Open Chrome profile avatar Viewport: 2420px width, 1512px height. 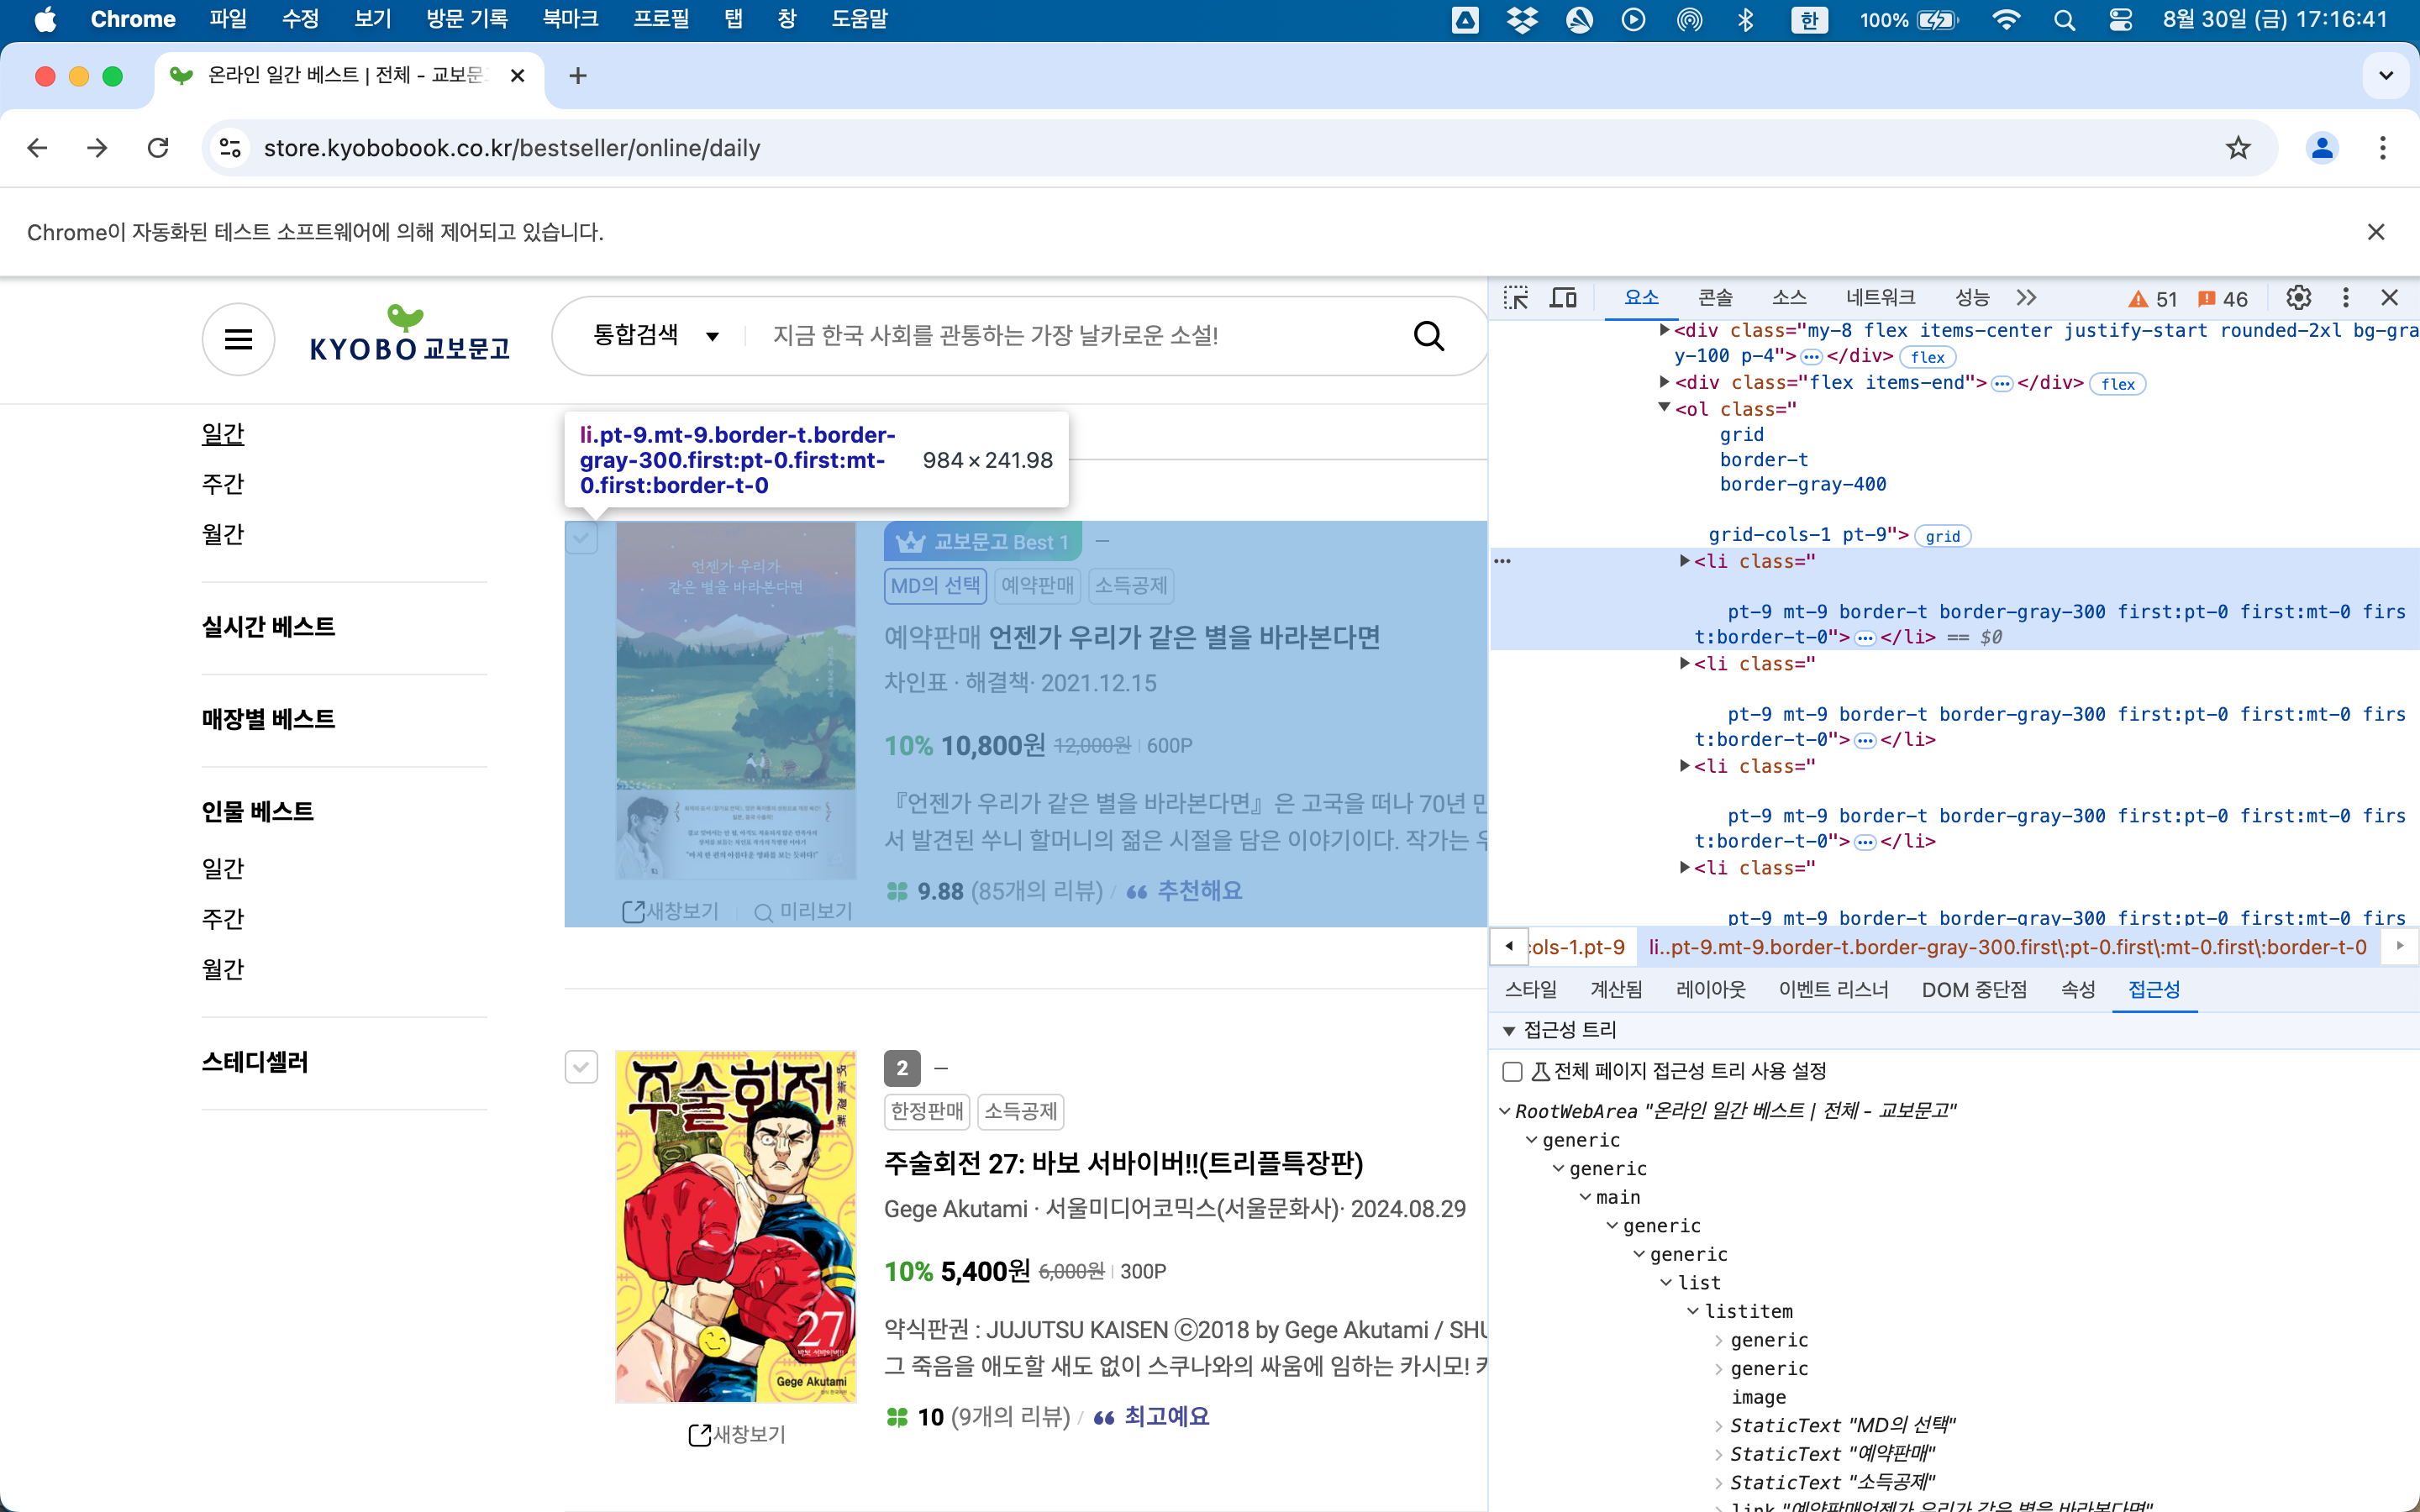pyautogui.click(x=2322, y=148)
